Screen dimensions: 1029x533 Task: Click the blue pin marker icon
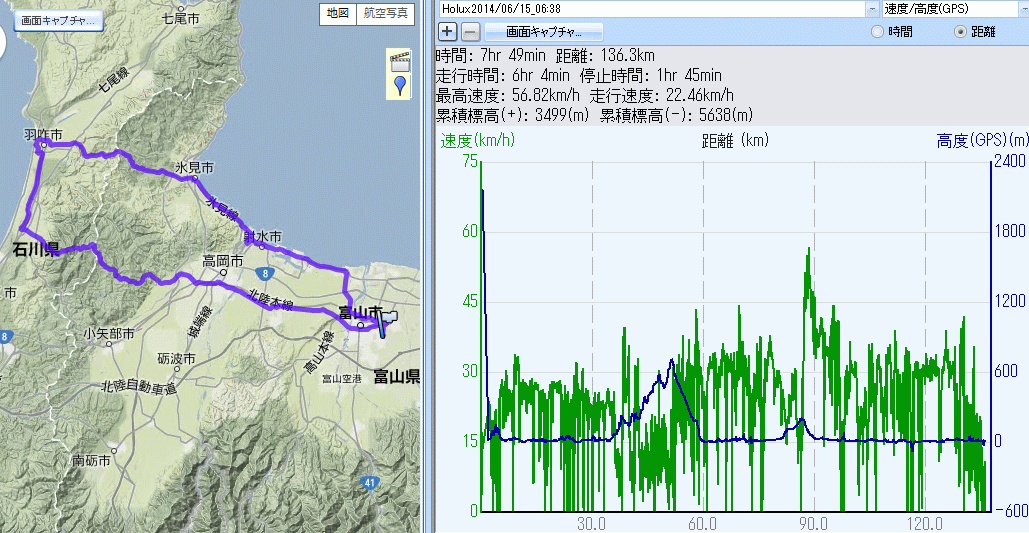click(x=400, y=86)
